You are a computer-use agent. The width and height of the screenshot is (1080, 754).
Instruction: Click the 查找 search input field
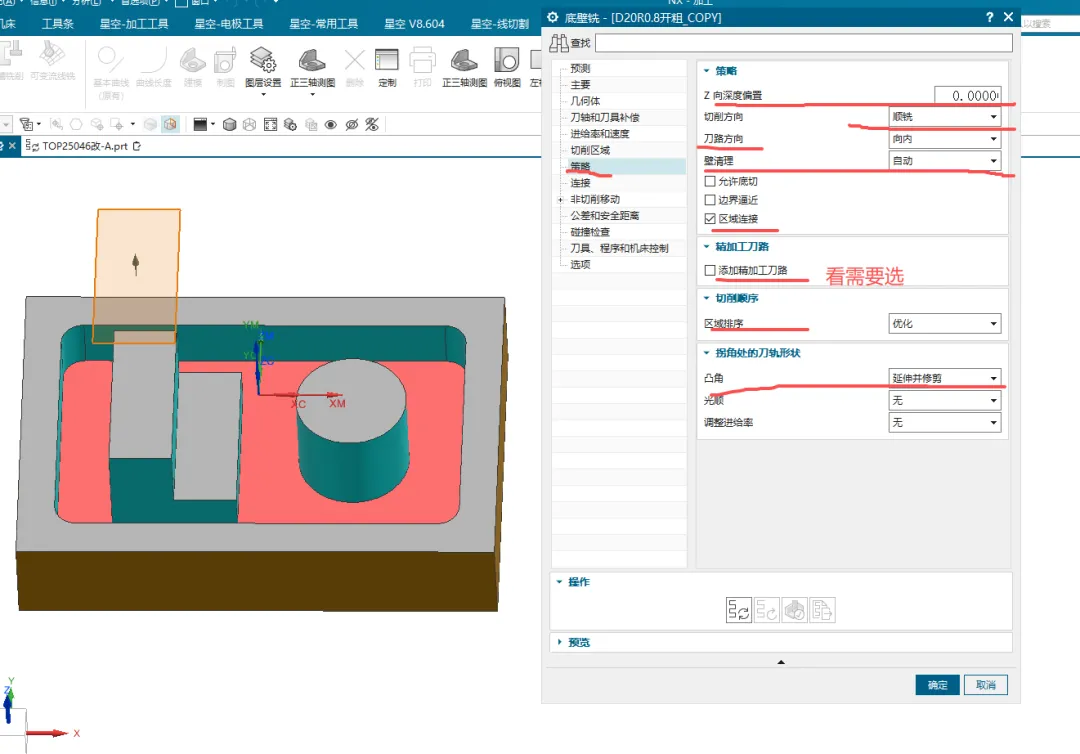pos(804,43)
